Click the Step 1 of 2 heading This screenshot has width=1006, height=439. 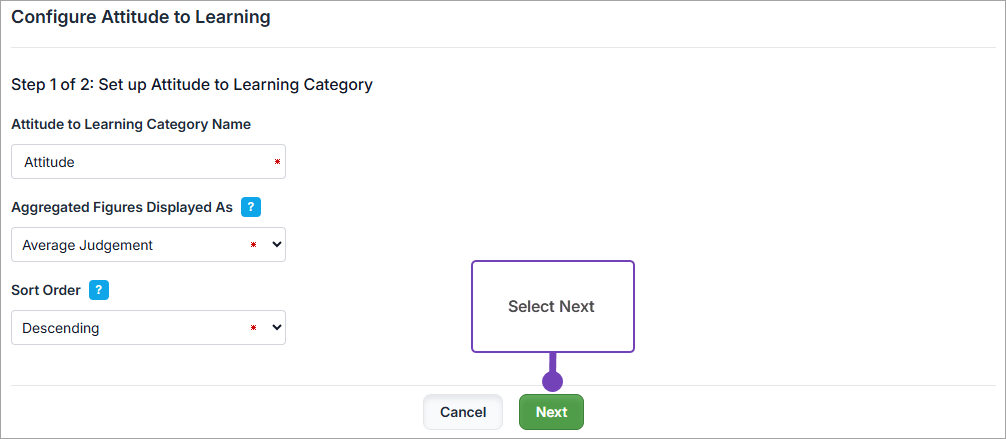(x=191, y=85)
